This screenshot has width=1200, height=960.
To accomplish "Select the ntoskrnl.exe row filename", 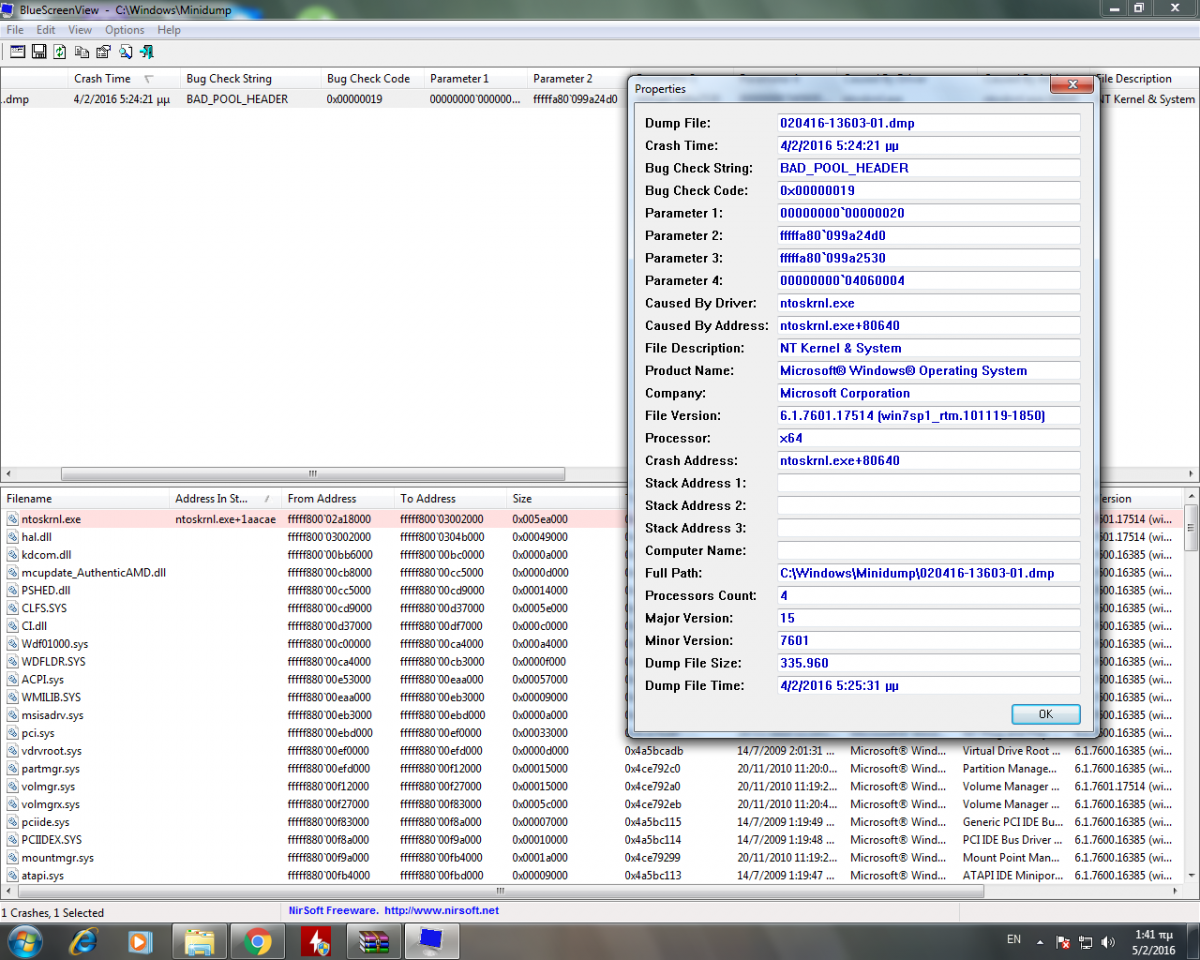I will pos(51,519).
